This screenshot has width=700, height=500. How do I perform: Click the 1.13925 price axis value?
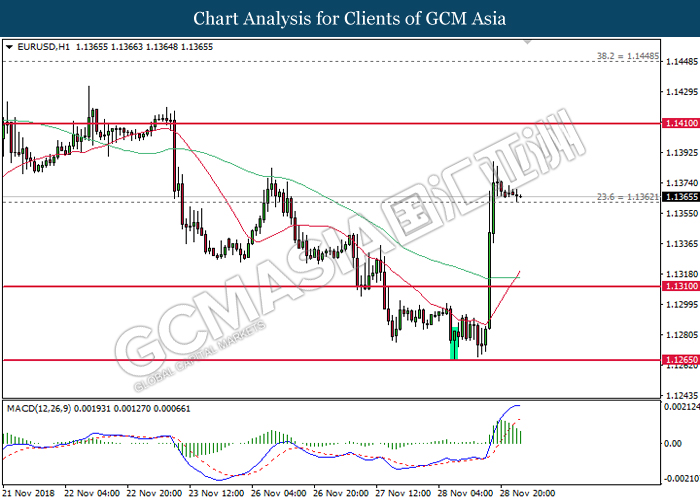tap(682, 153)
